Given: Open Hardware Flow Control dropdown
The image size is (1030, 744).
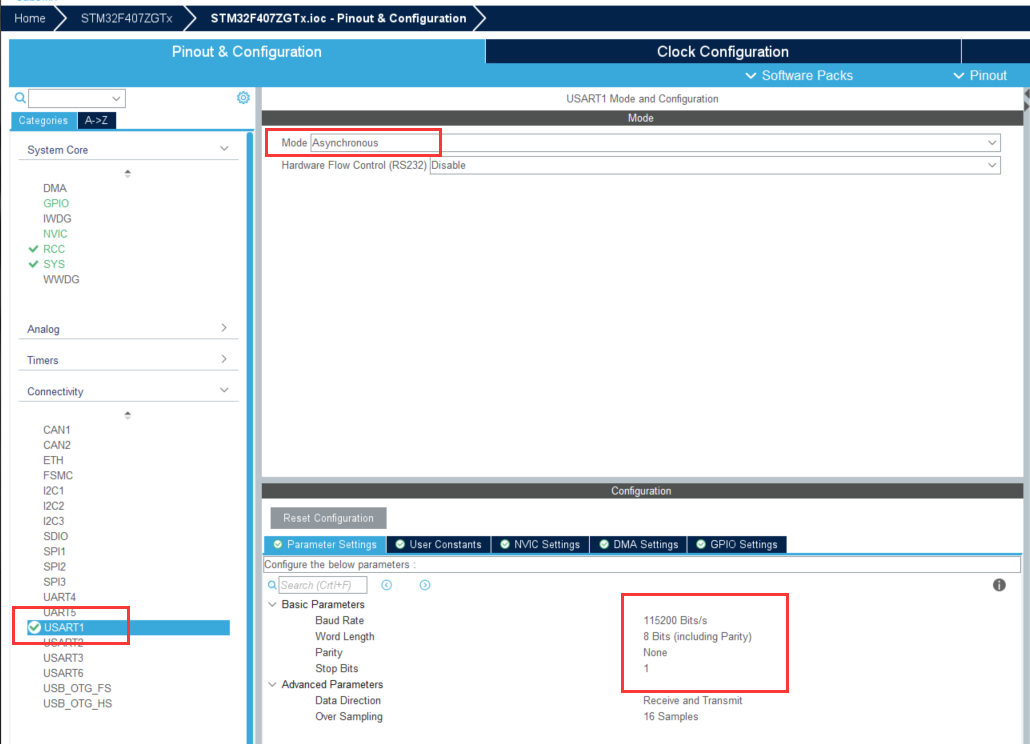Looking at the screenshot, I should pyautogui.click(x=715, y=165).
